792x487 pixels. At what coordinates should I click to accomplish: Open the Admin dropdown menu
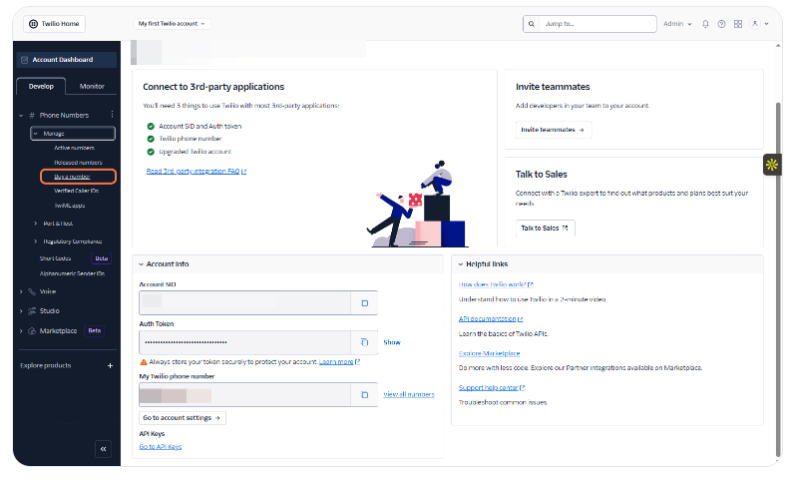[x=677, y=24]
